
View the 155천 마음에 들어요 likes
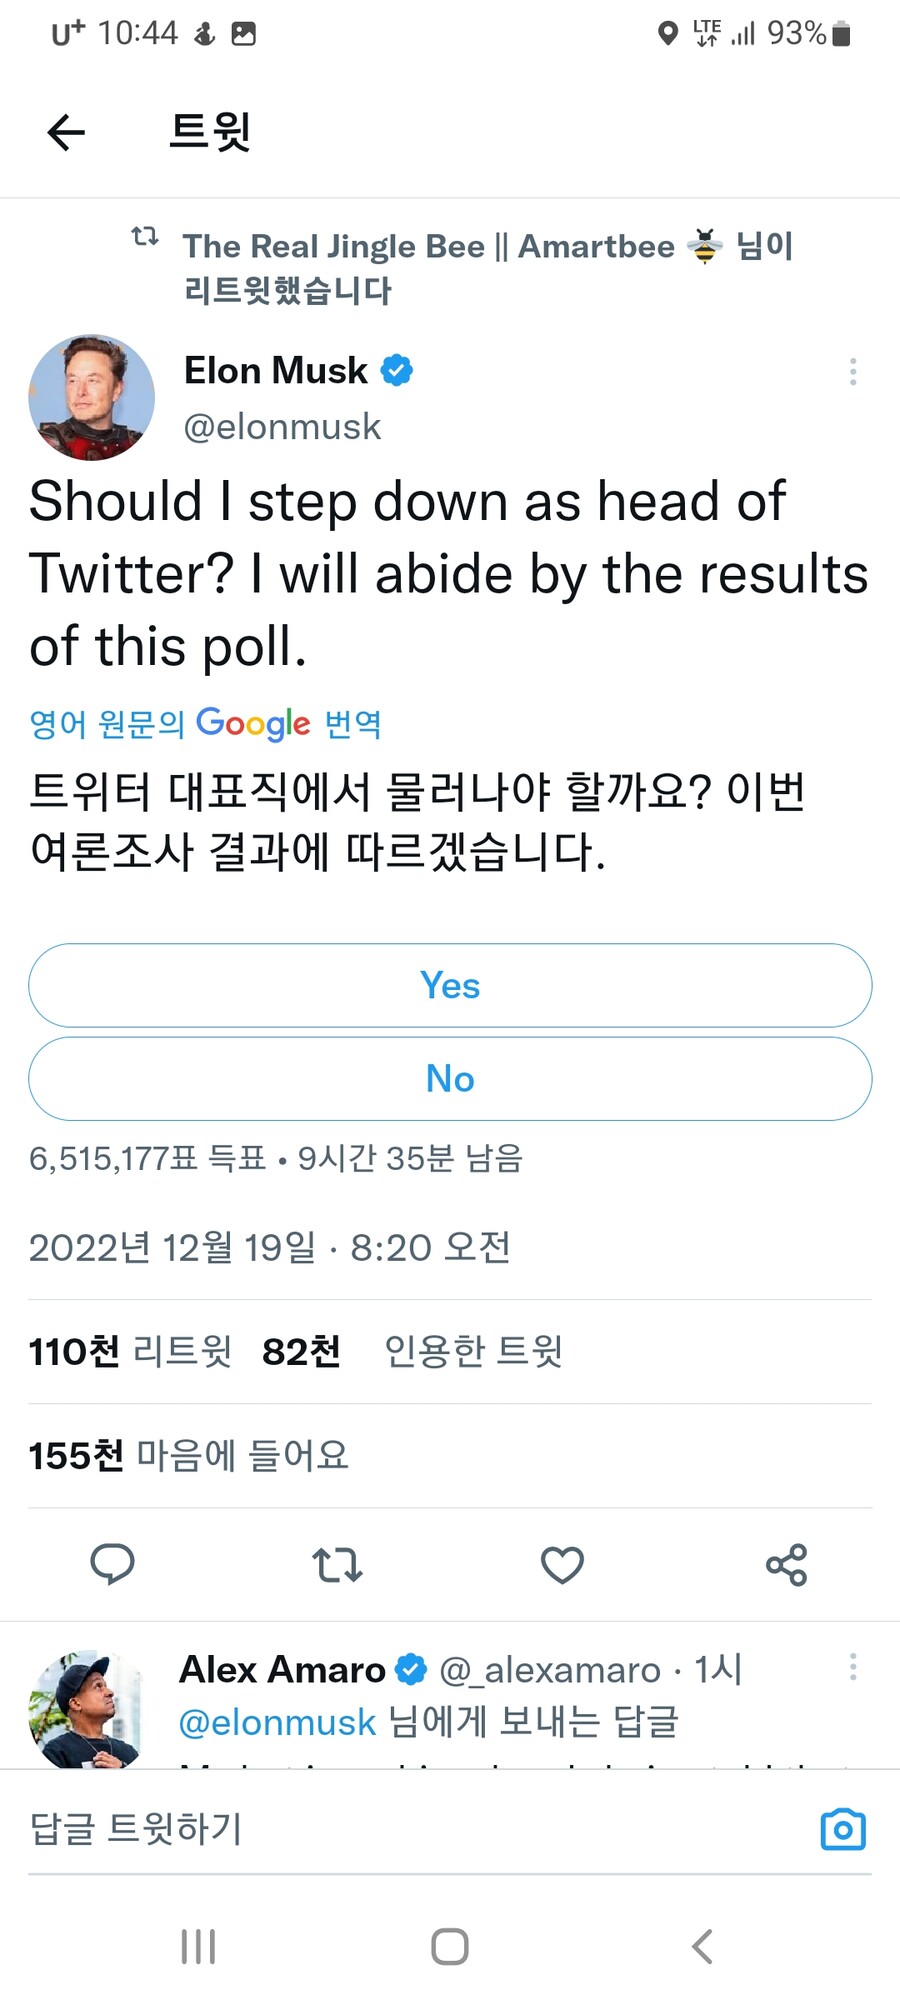[x=188, y=1456]
